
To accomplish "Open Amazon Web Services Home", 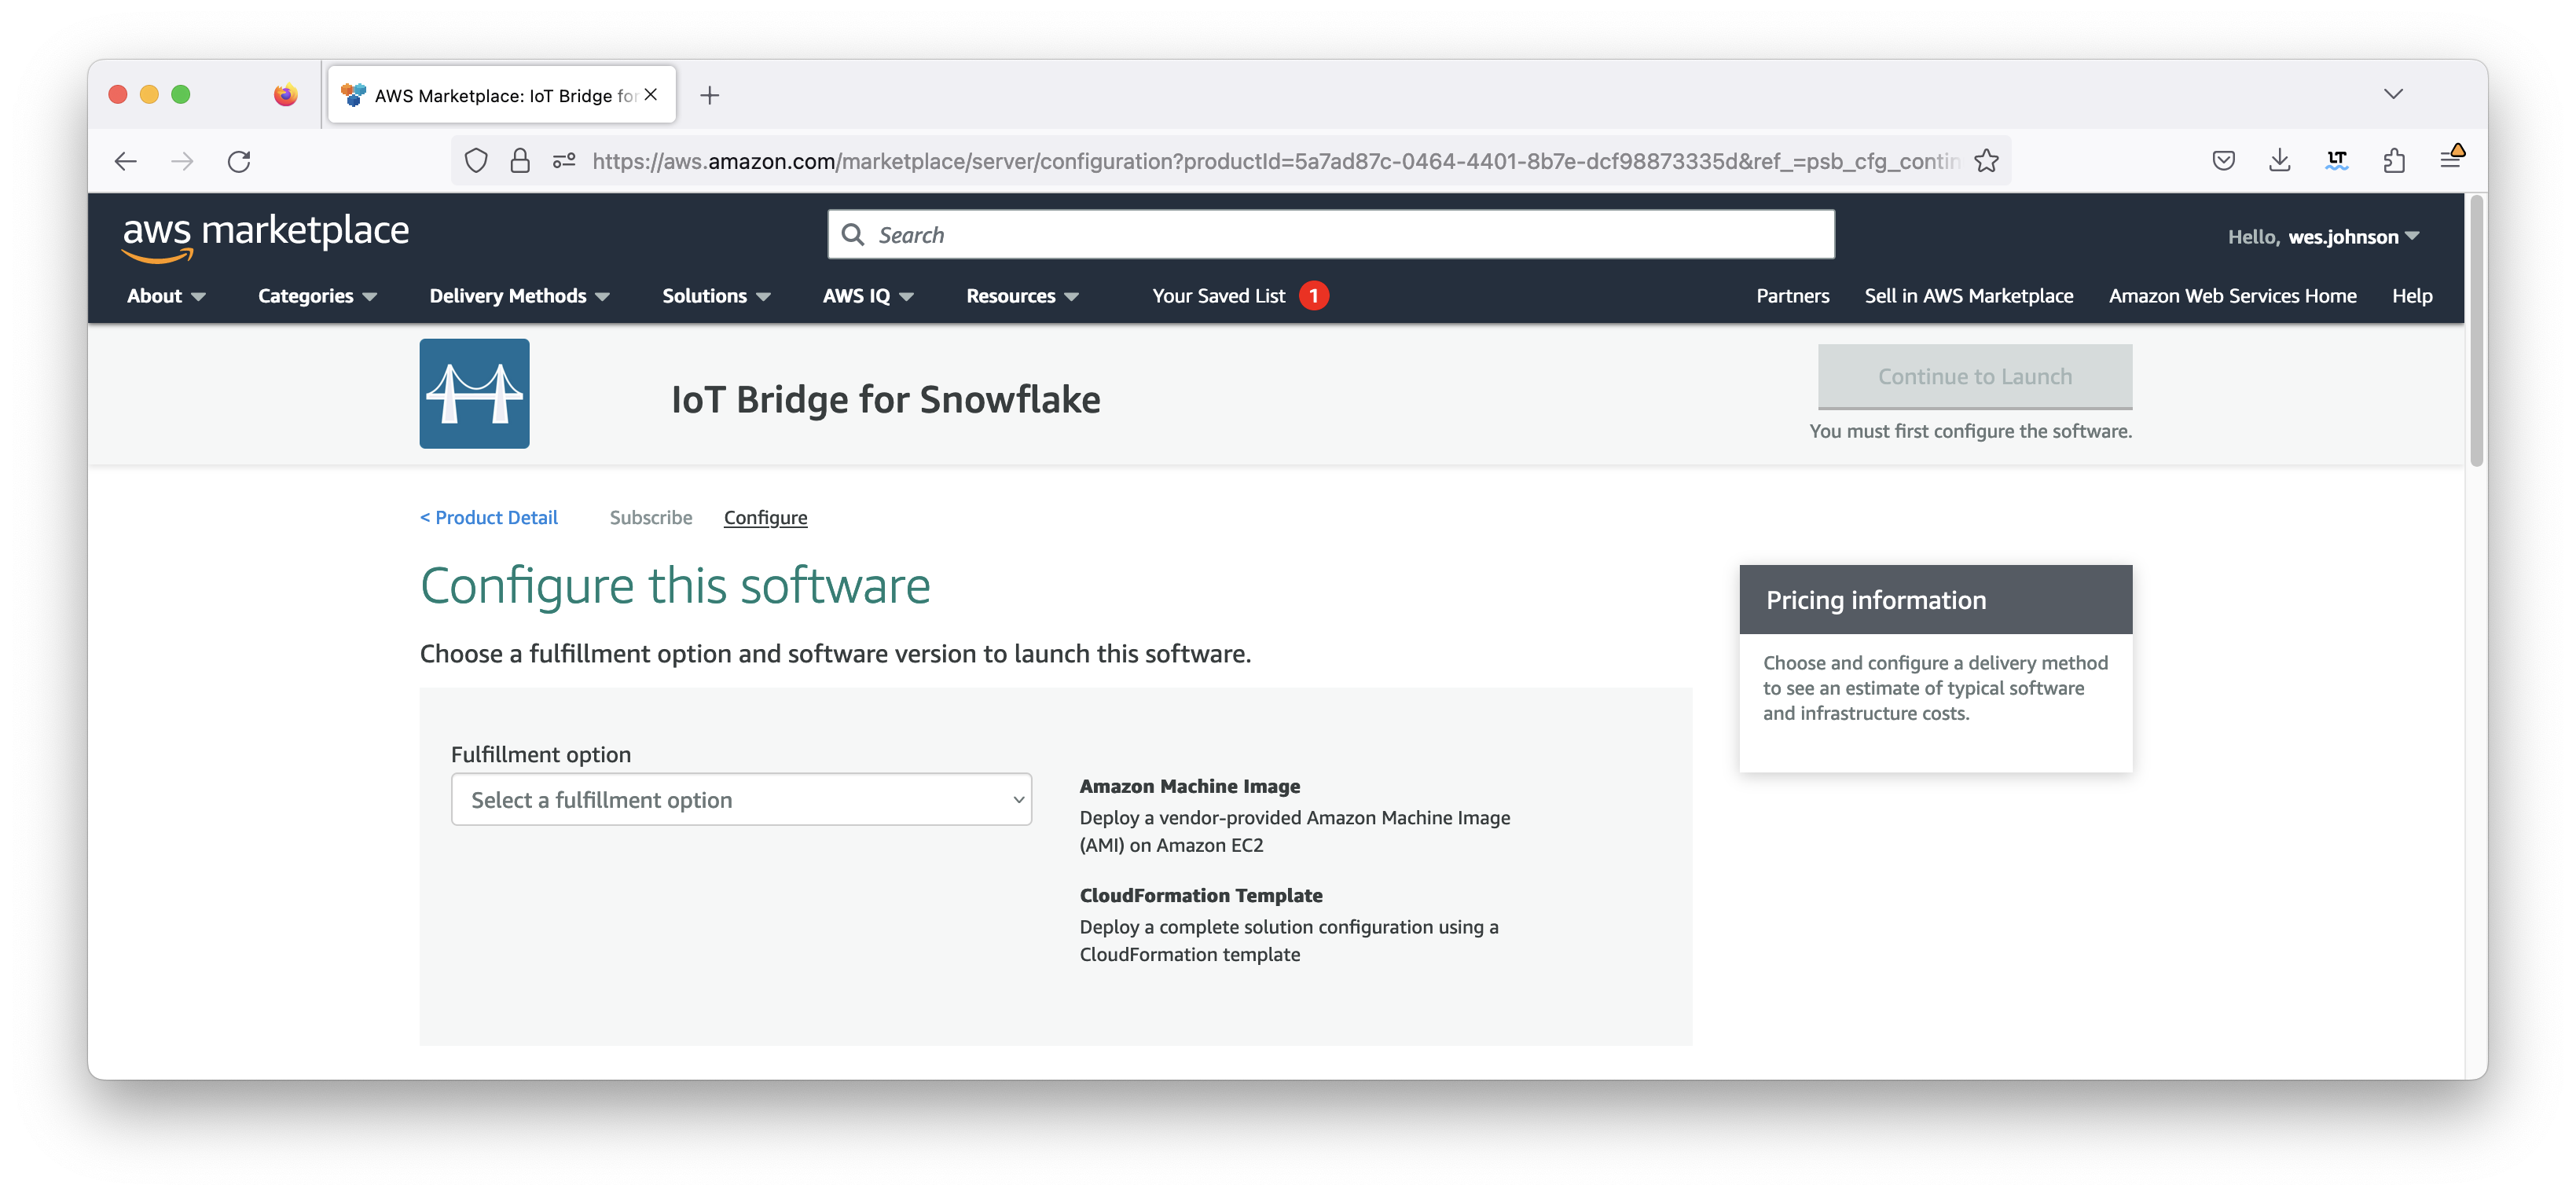I will tap(2232, 296).
